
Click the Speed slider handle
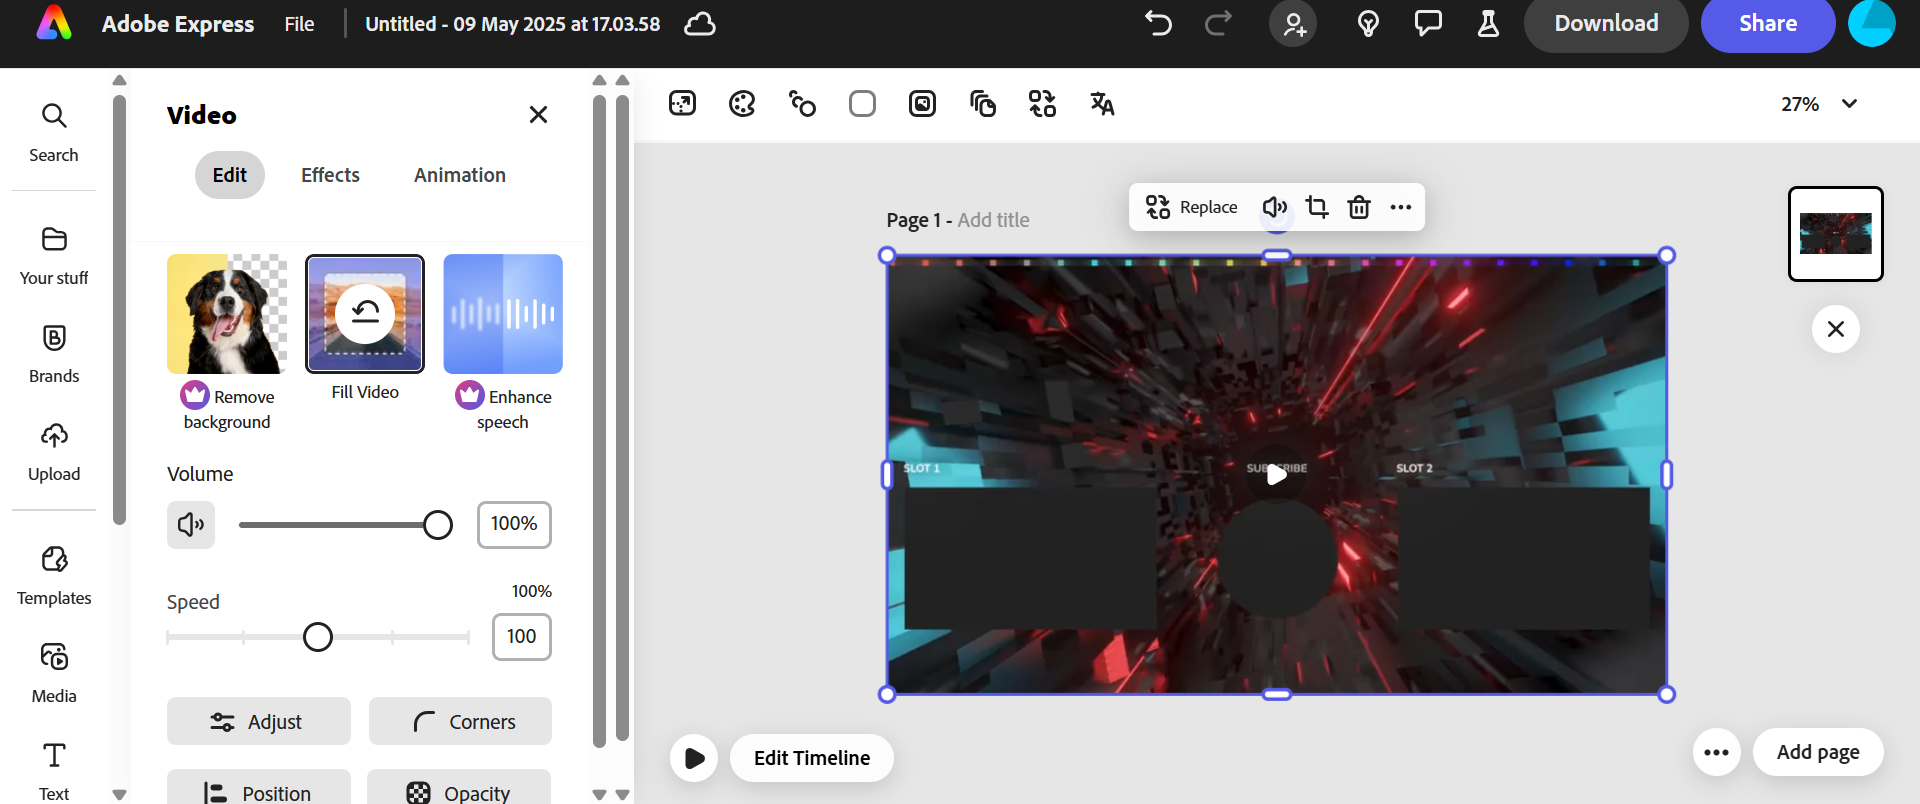[x=318, y=637]
